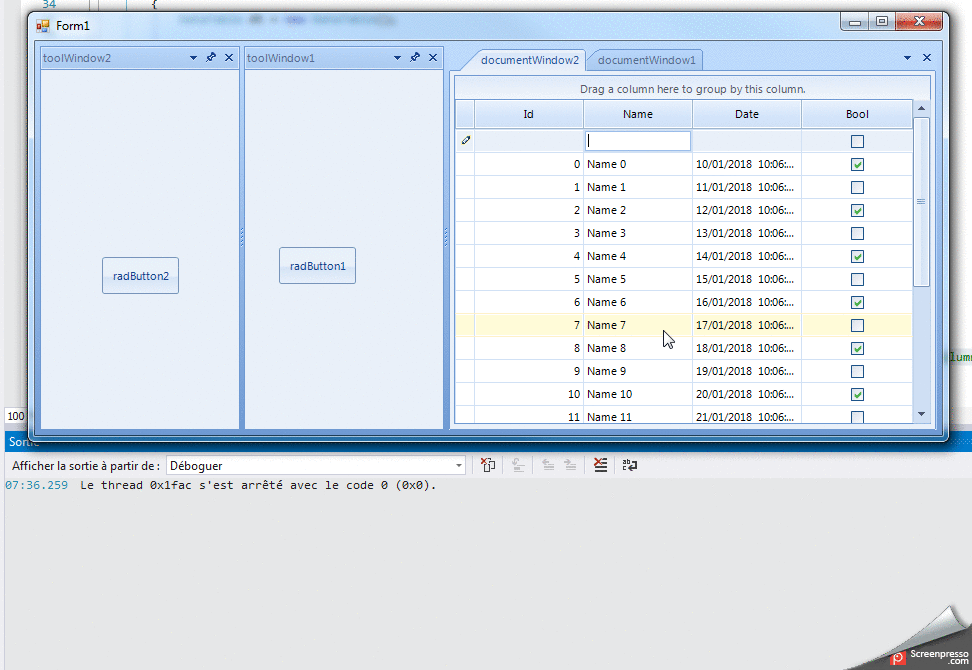The image size is (972, 670).
Task: Uncheck Bool checkbox for Name 0
Action: 857,164
